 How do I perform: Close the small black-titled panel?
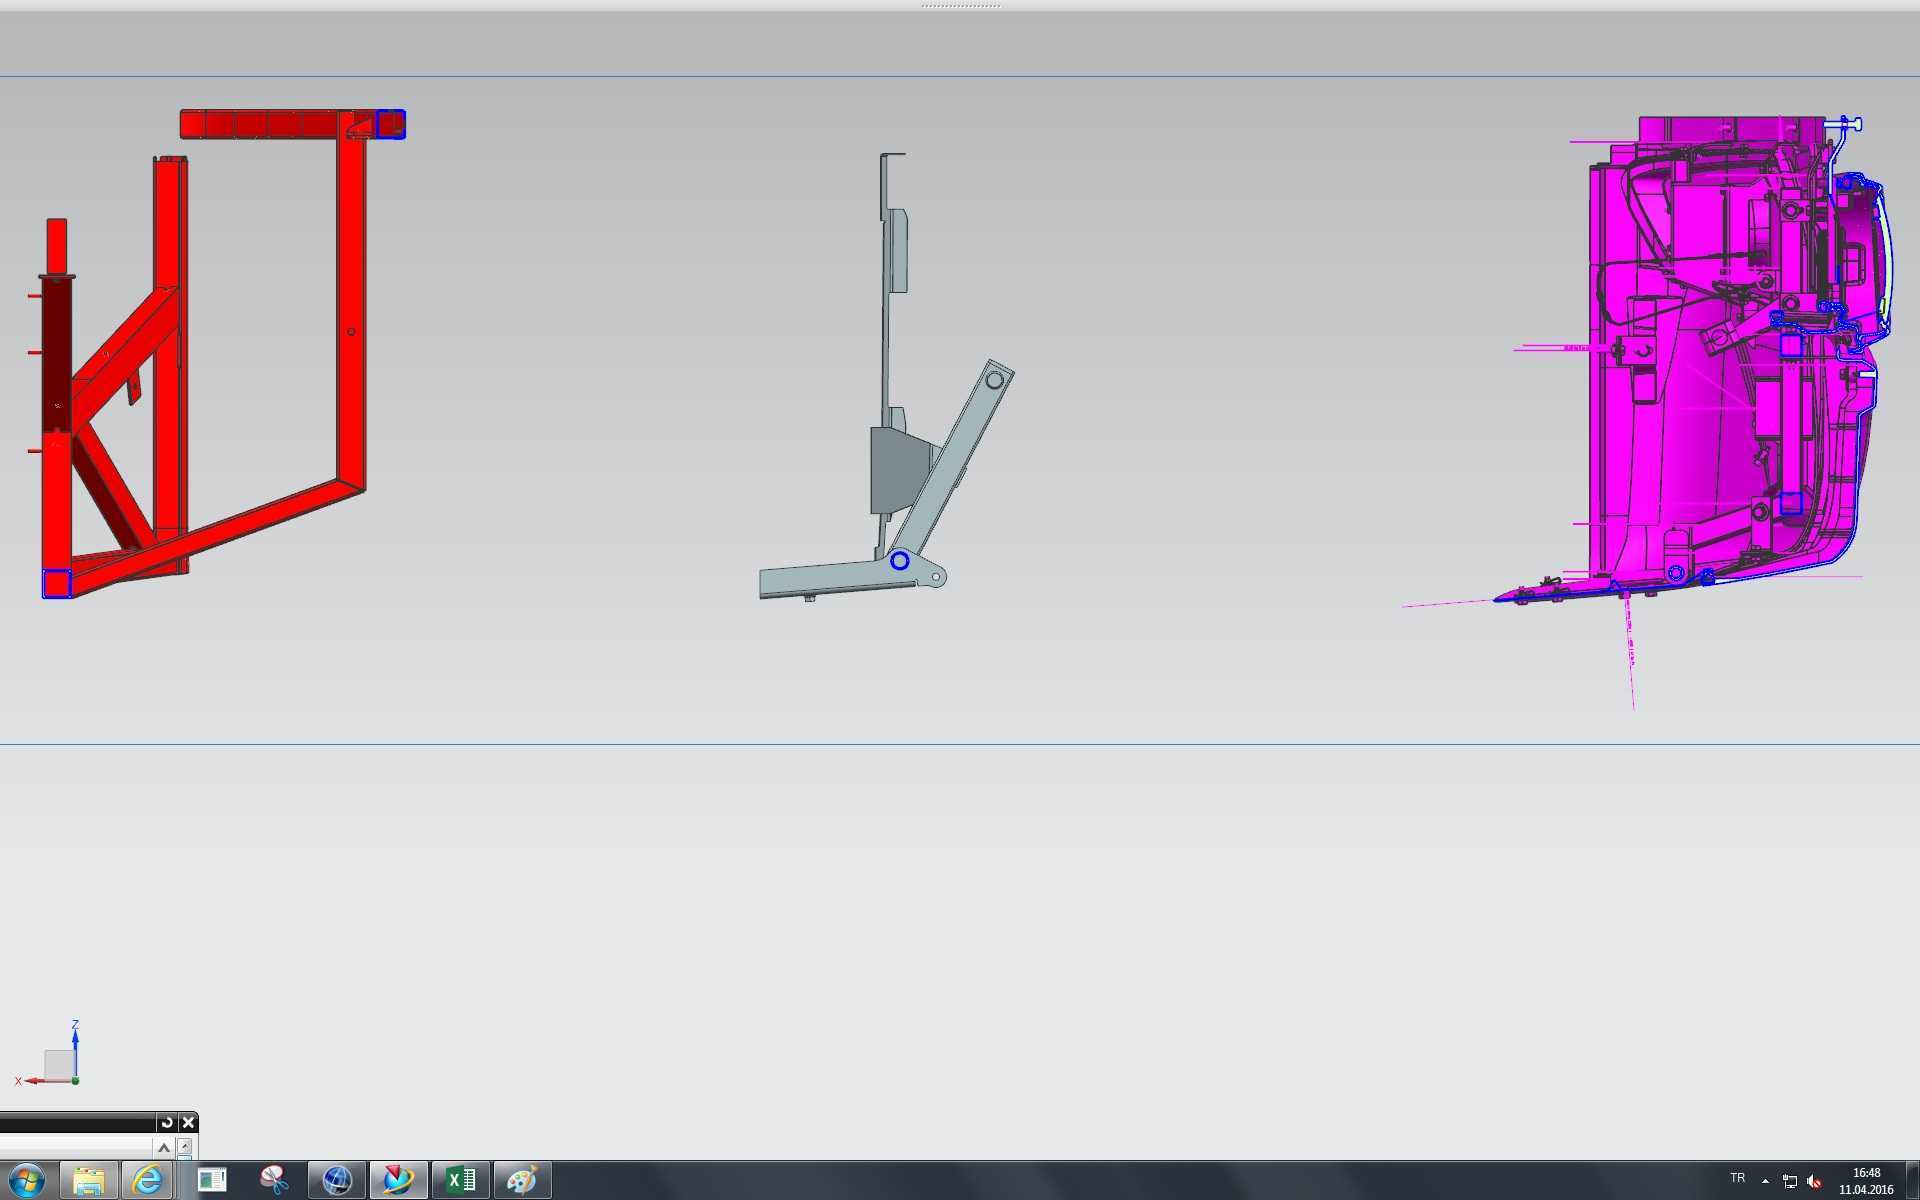[x=188, y=1122]
